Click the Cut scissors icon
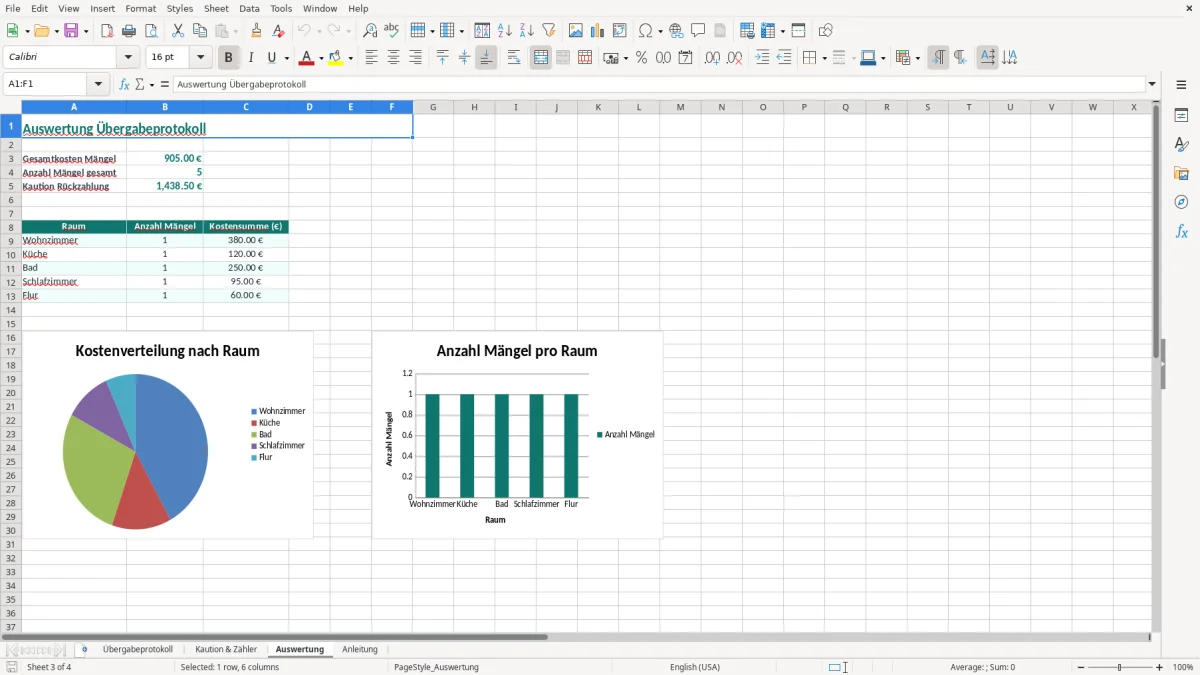The width and height of the screenshot is (1200, 675). point(178,31)
